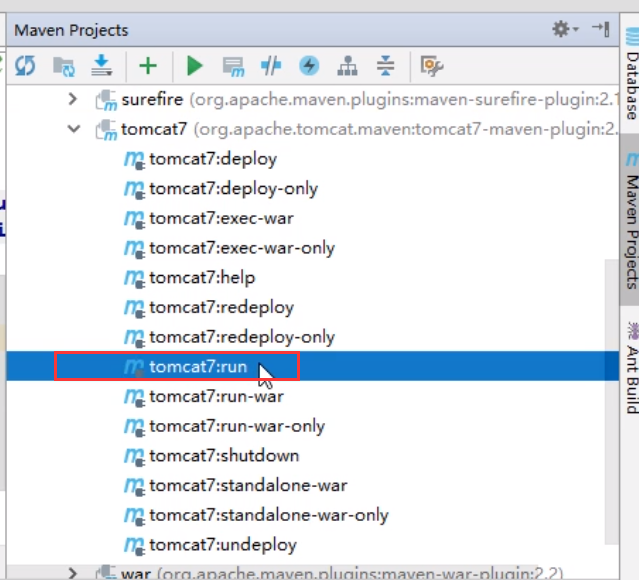This screenshot has width=639, height=580.
Task: Click the green Run Maven Build arrow
Action: click(194, 66)
